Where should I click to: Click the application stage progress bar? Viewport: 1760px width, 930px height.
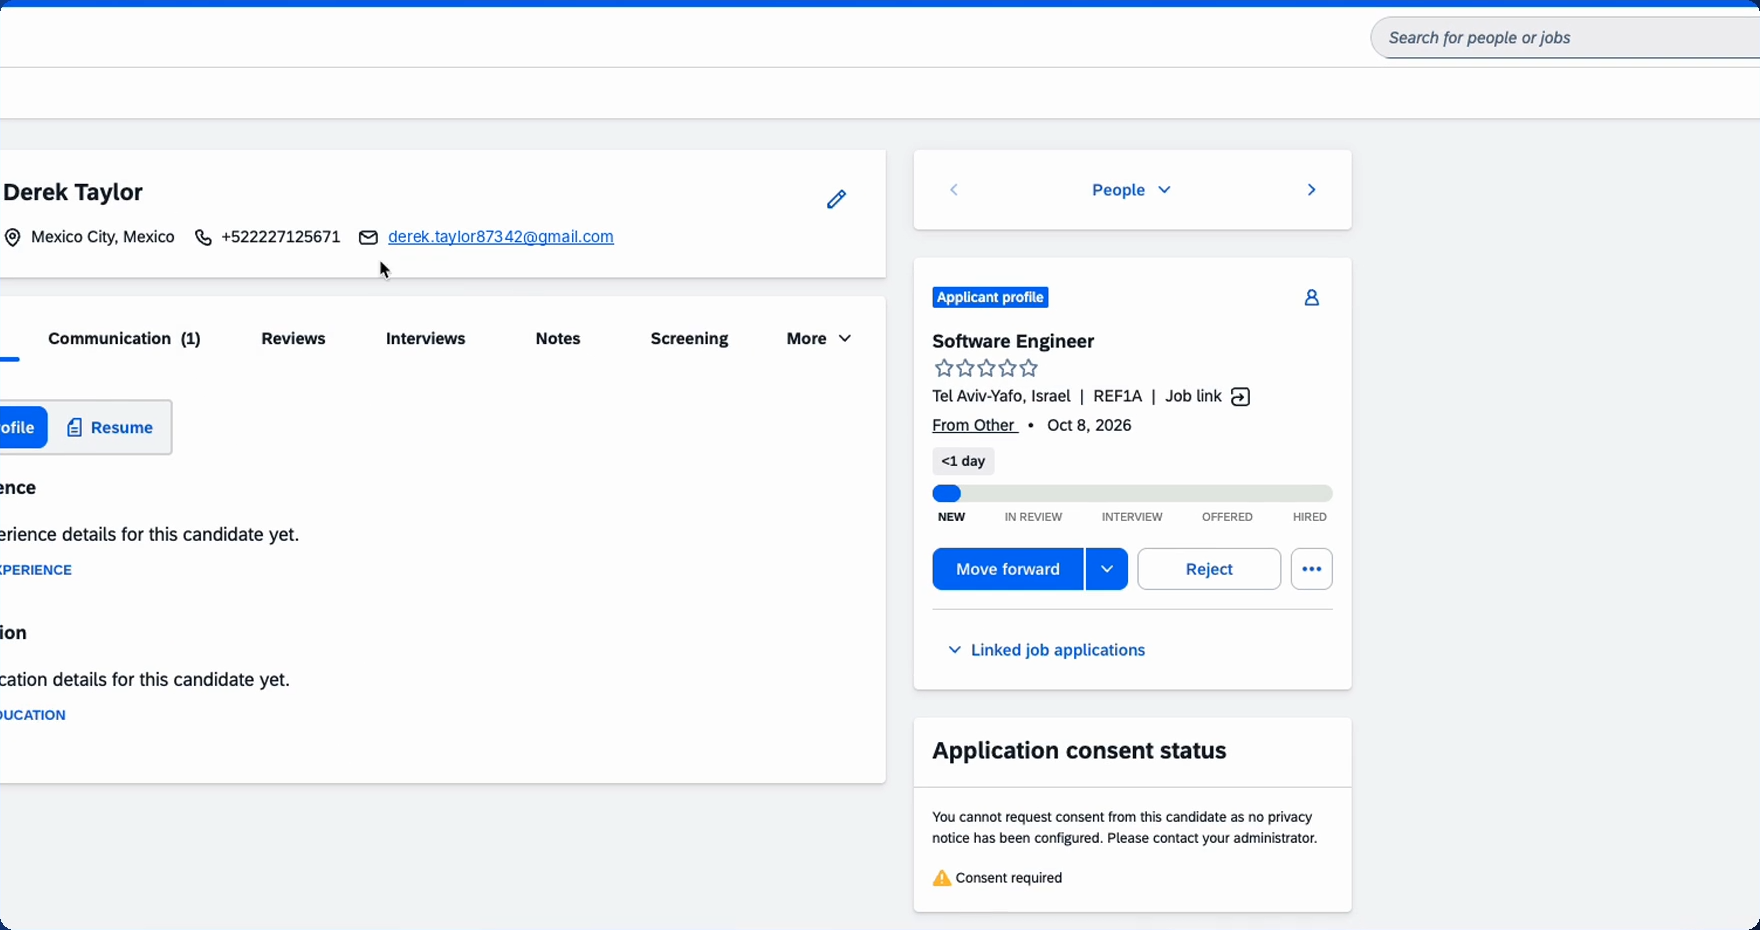[1132, 493]
